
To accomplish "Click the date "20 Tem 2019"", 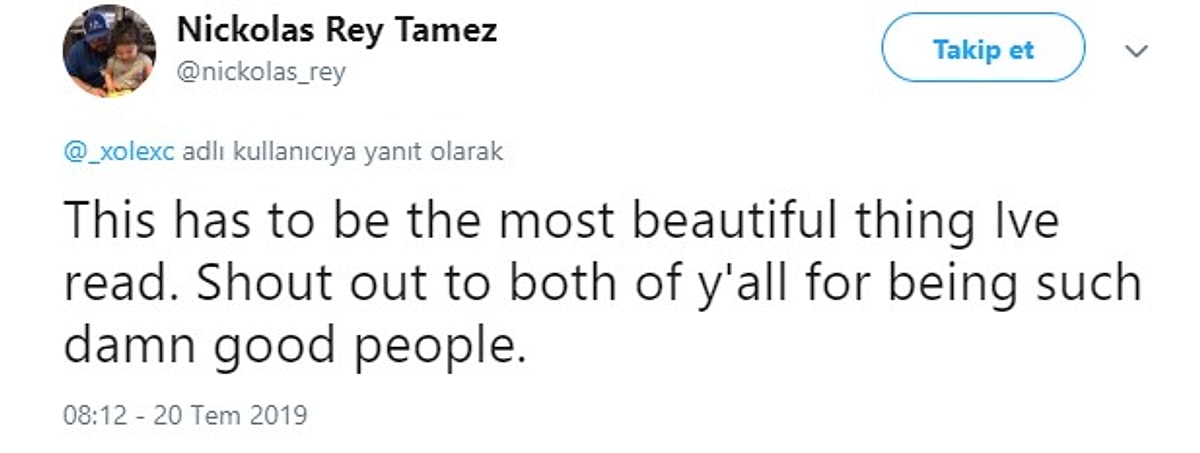I will [231, 413].
